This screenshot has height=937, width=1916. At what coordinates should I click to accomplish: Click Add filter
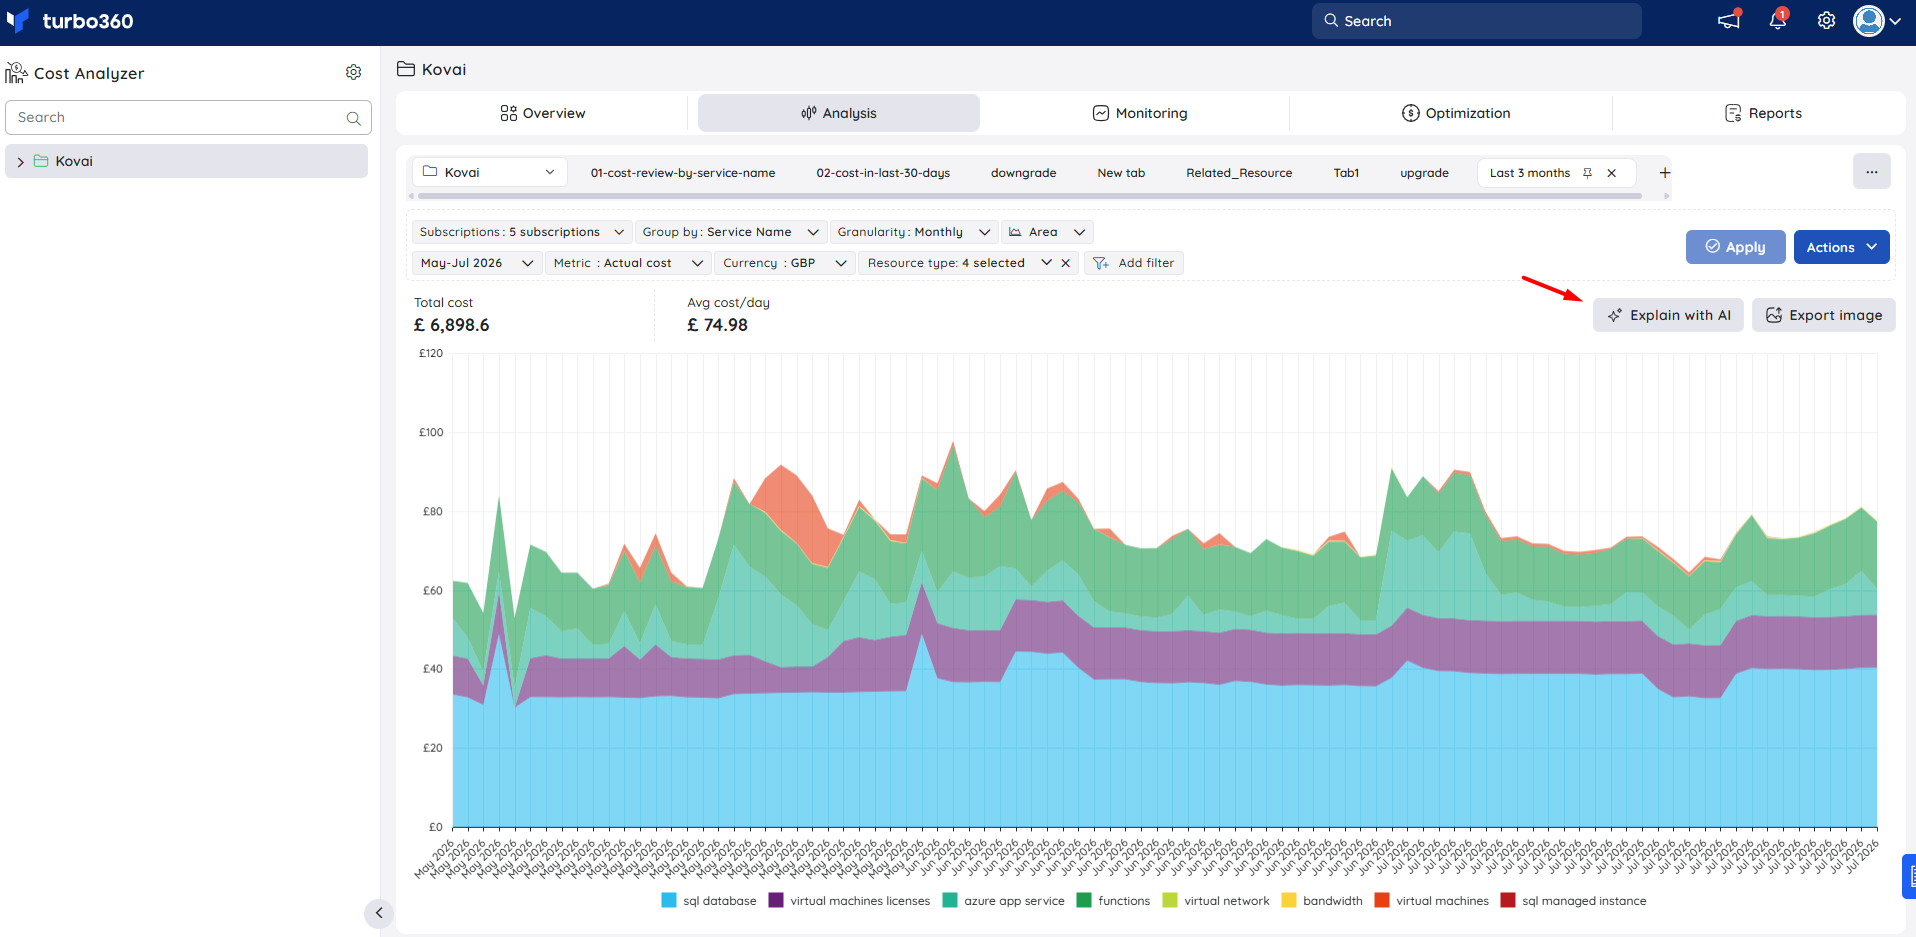coord(1134,263)
